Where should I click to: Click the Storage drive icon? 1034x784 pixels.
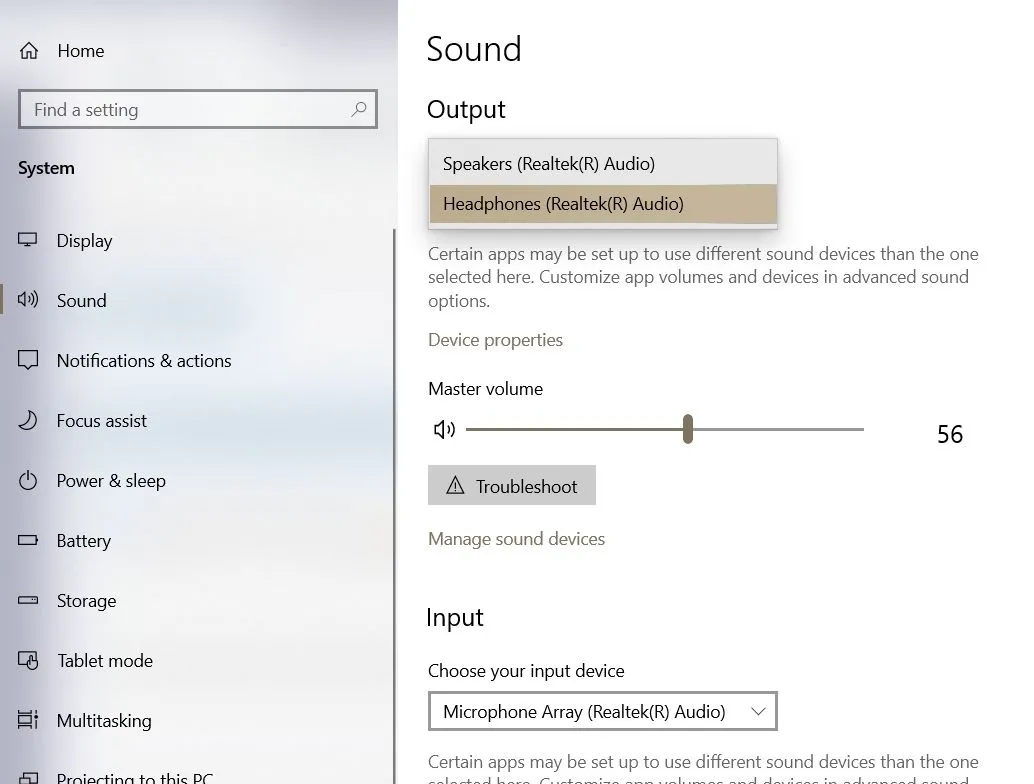[28, 600]
